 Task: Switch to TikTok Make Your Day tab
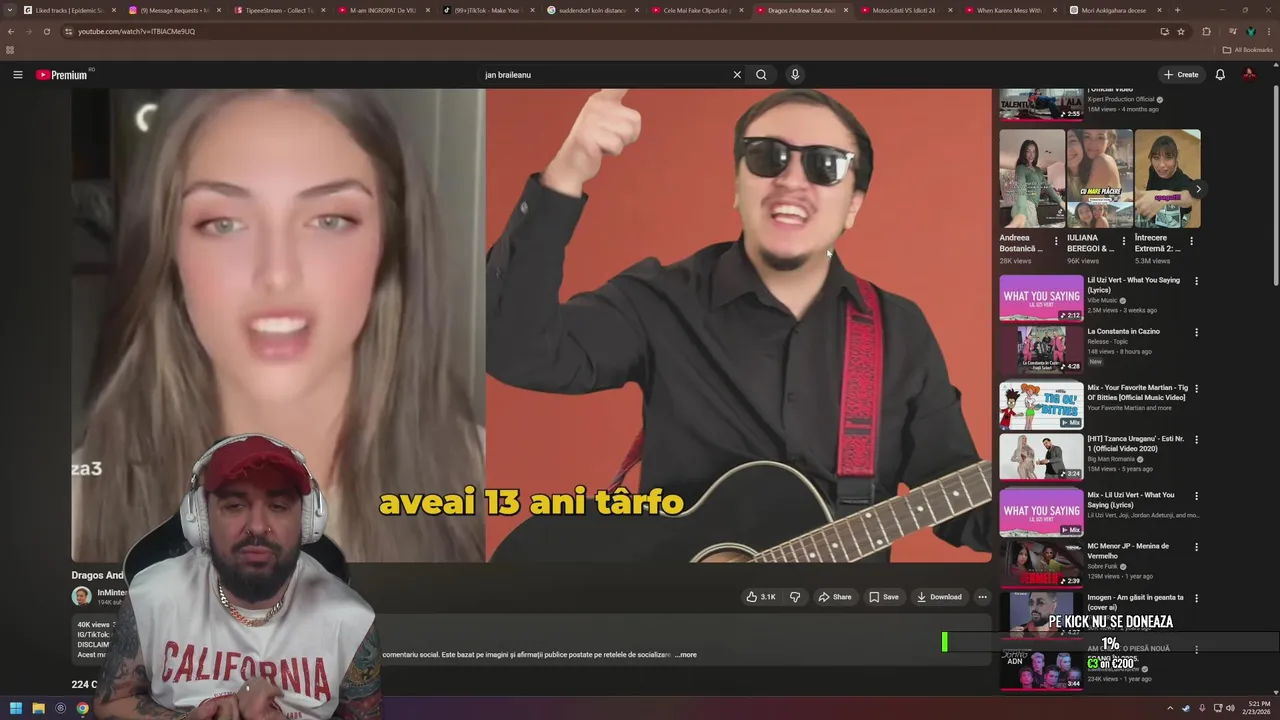(488, 10)
